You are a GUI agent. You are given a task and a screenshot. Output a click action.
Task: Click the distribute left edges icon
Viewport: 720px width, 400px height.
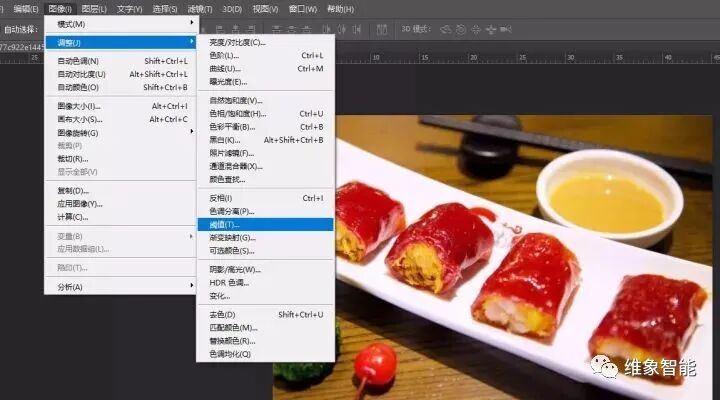click(326, 29)
